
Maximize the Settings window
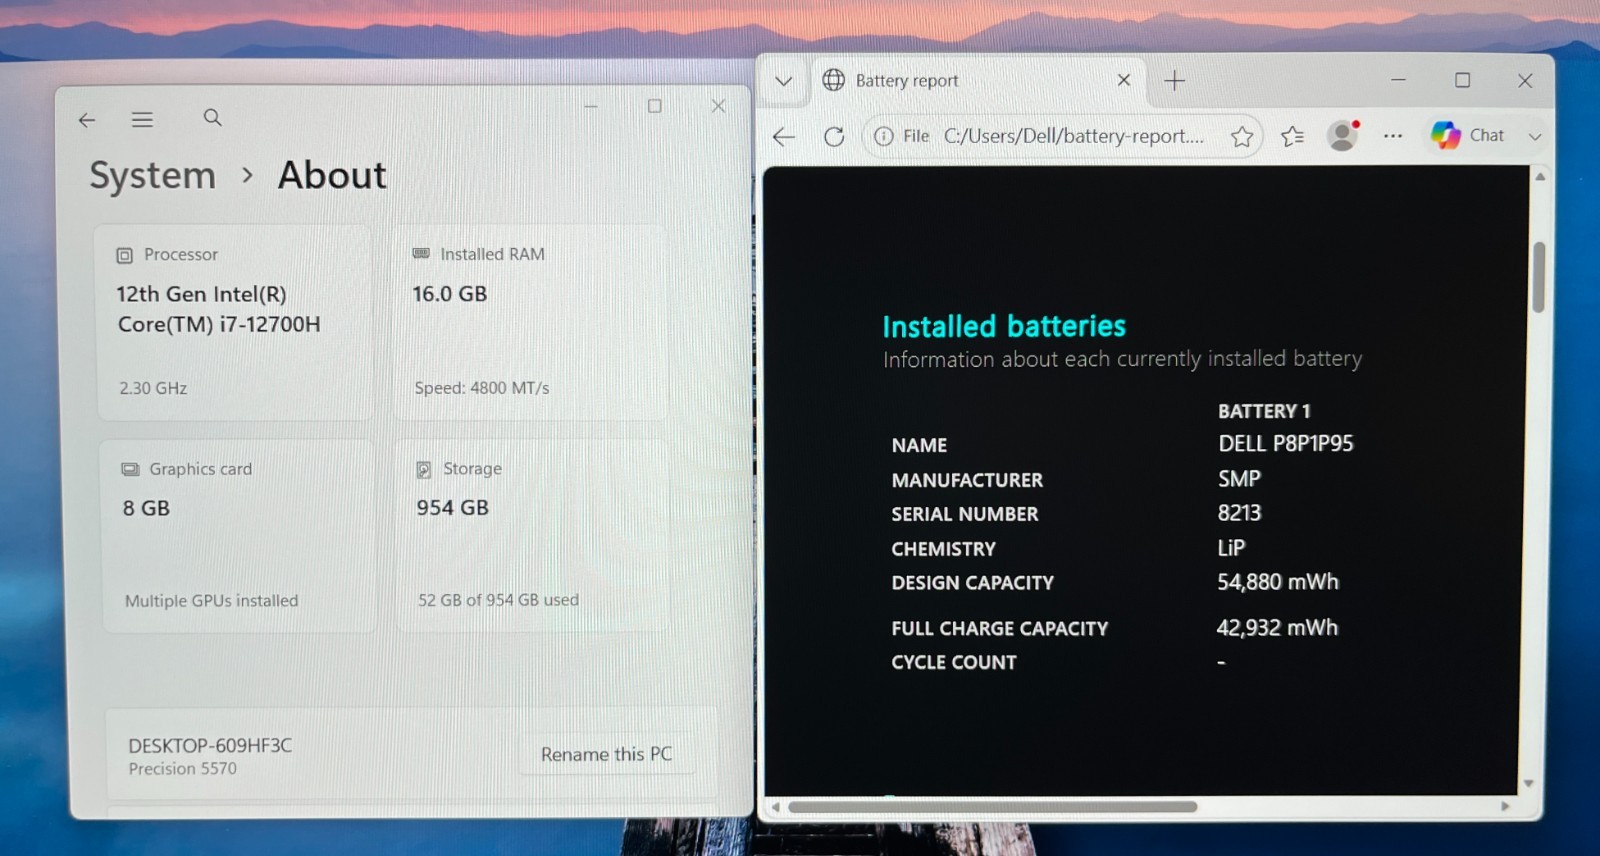pos(655,106)
